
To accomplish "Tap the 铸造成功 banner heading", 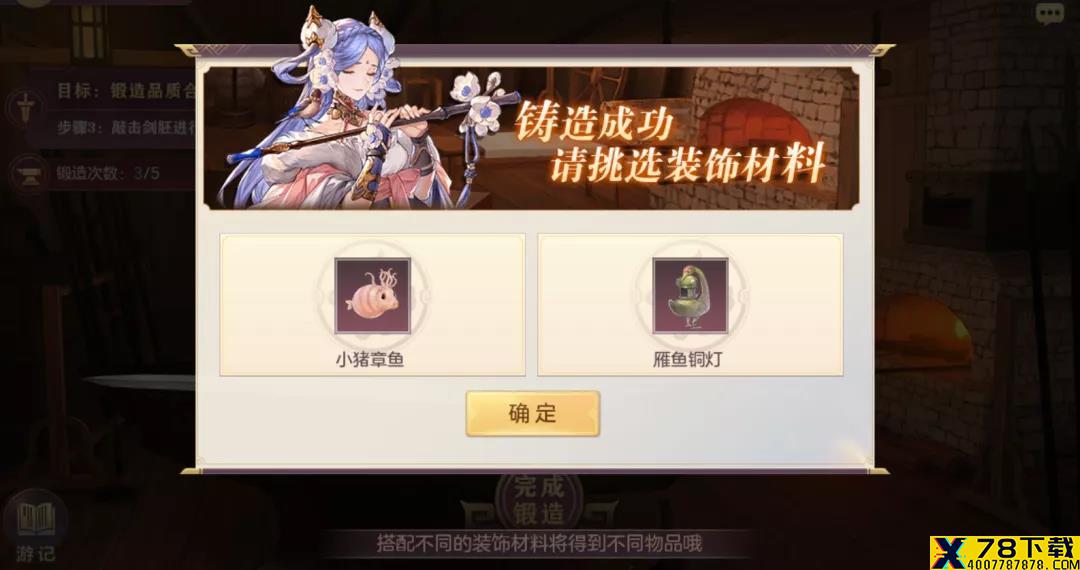I will [x=594, y=124].
